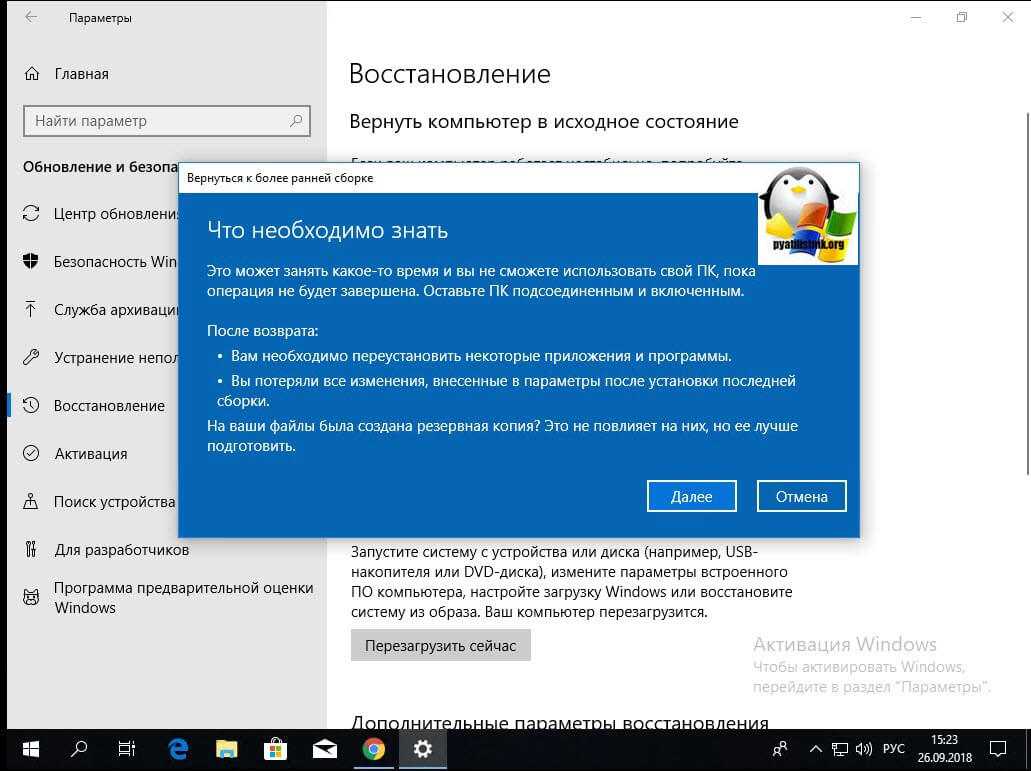Select Служба архивации in sidebar

pos(116,310)
